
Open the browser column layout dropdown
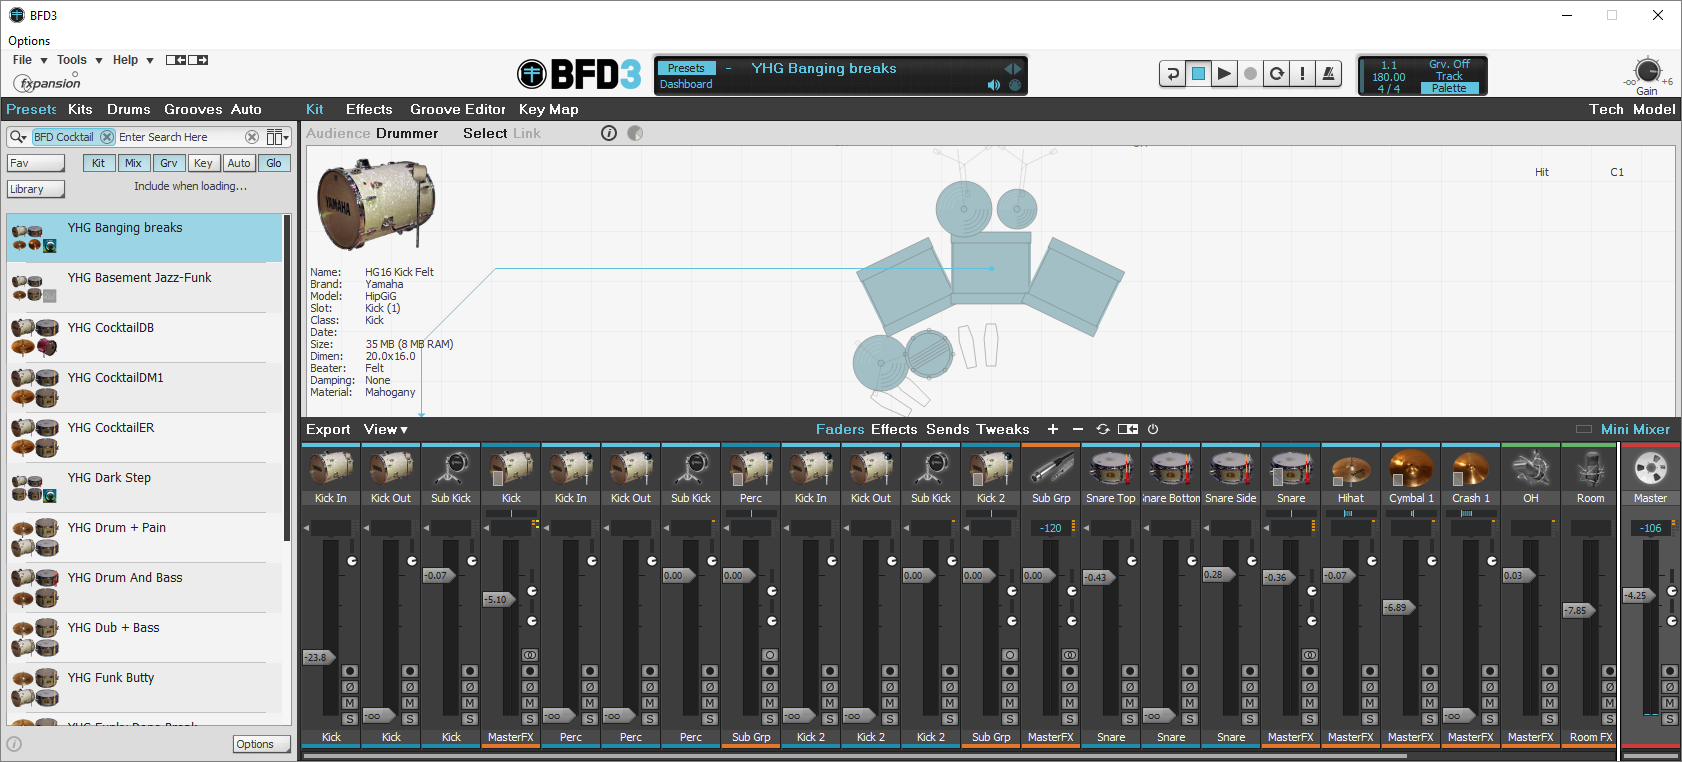coord(278,137)
